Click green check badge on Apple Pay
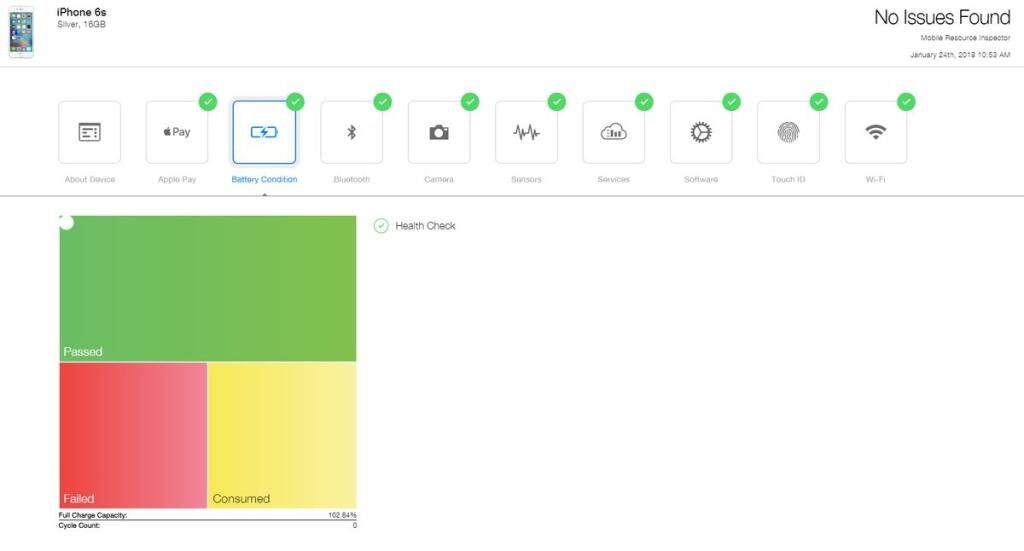The image size is (1024, 551). coord(208,102)
